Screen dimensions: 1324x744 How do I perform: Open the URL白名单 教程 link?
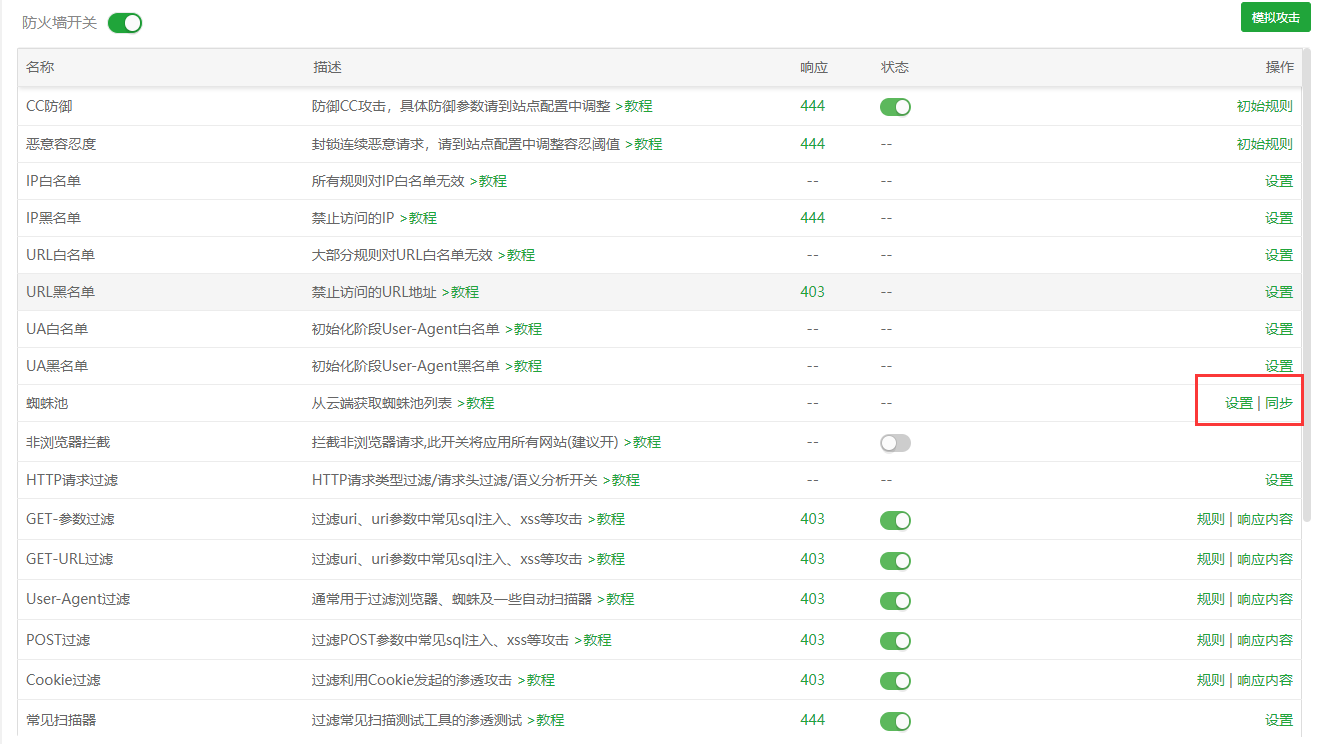pyautogui.click(x=516, y=255)
